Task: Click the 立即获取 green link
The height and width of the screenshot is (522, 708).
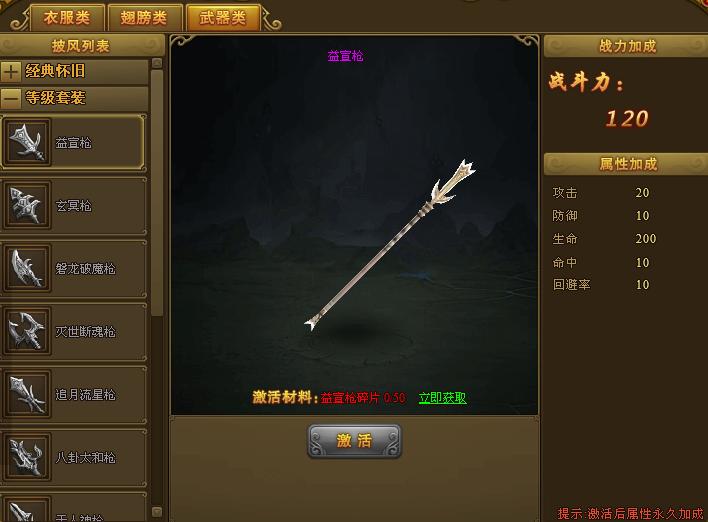Action: pos(442,398)
